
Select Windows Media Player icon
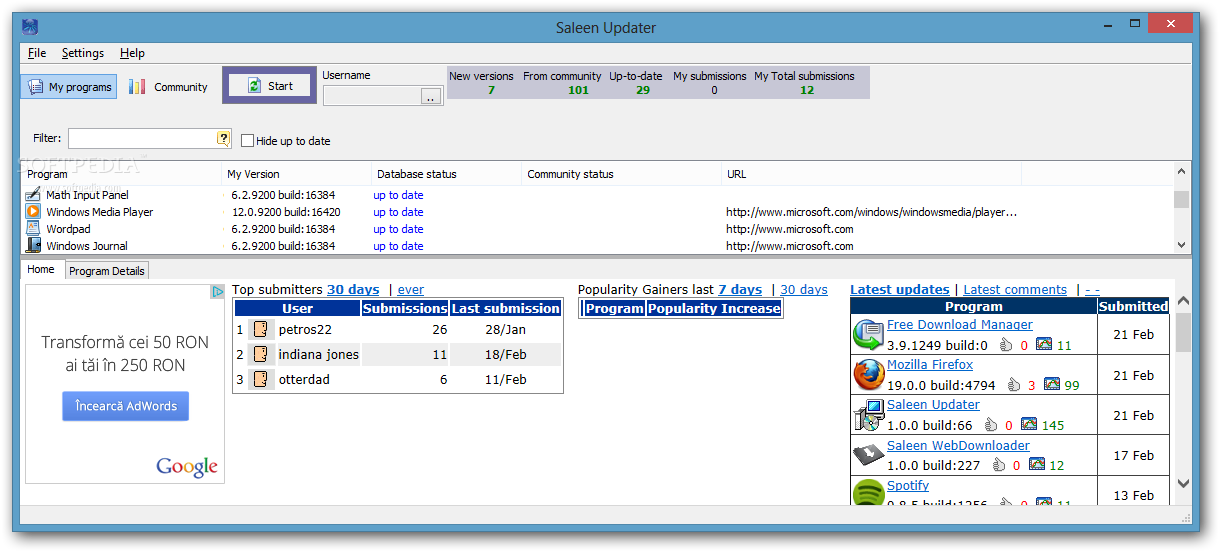[33, 212]
